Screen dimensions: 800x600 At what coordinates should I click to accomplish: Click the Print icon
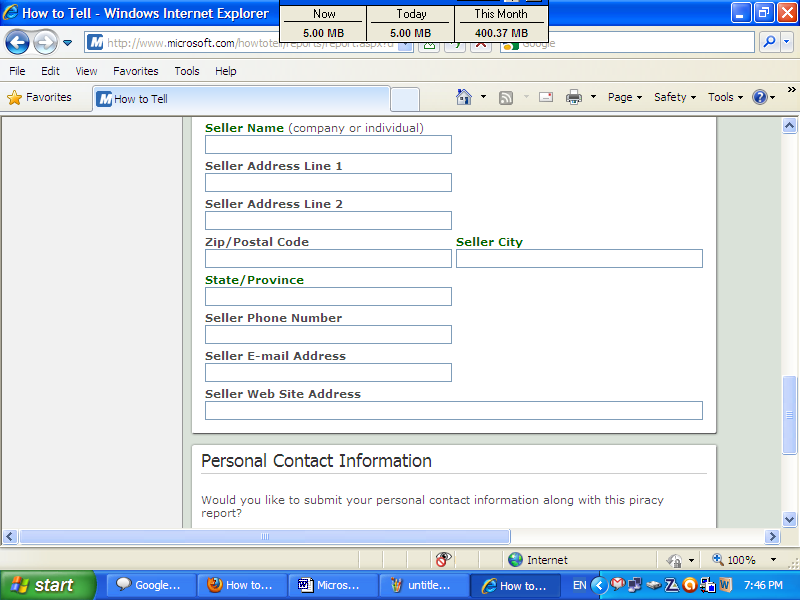click(574, 97)
